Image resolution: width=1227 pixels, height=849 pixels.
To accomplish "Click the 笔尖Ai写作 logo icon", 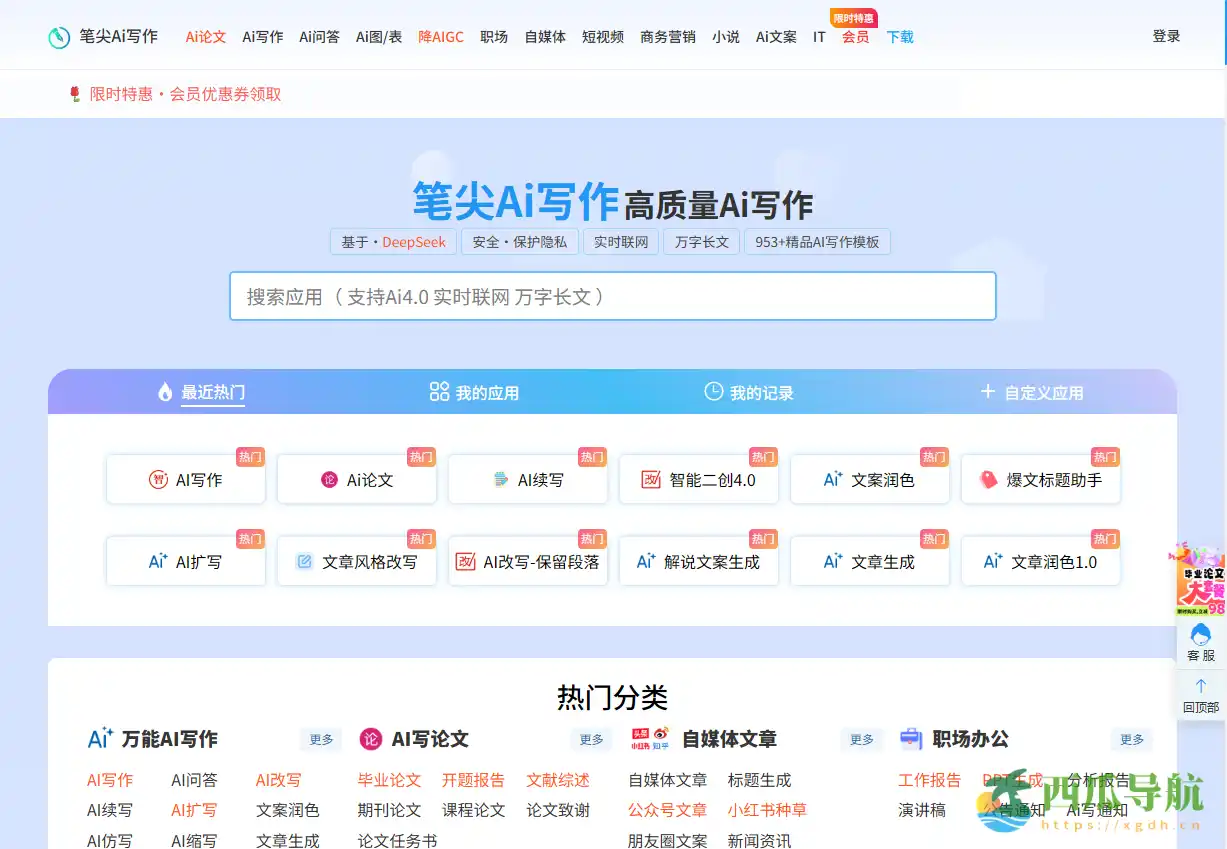I will point(59,37).
